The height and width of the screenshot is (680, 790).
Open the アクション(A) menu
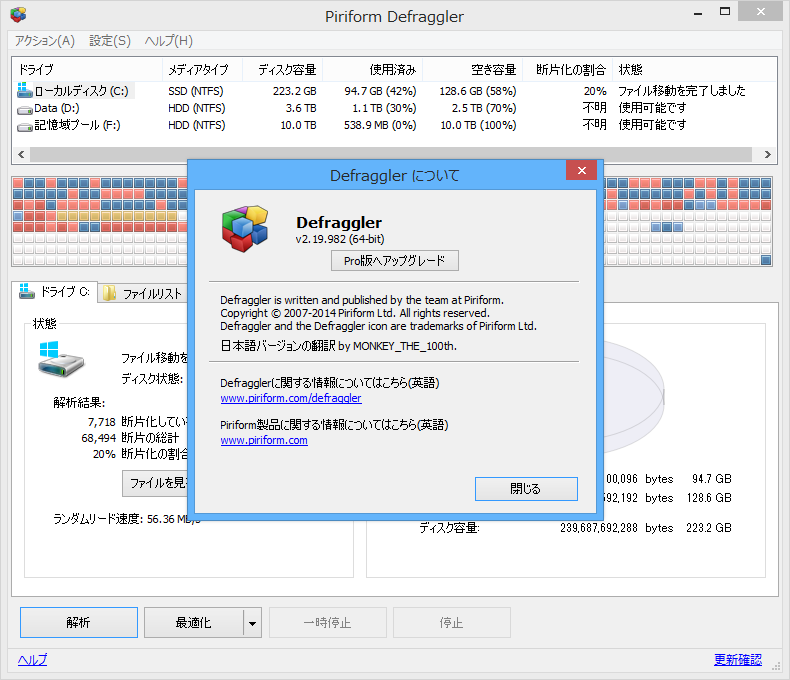[x=44, y=41]
